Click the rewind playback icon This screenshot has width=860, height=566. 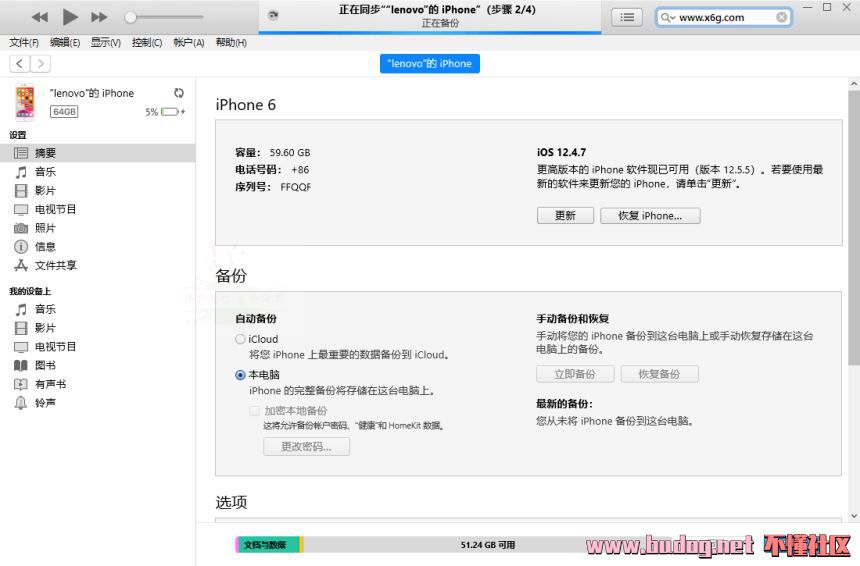[39, 18]
